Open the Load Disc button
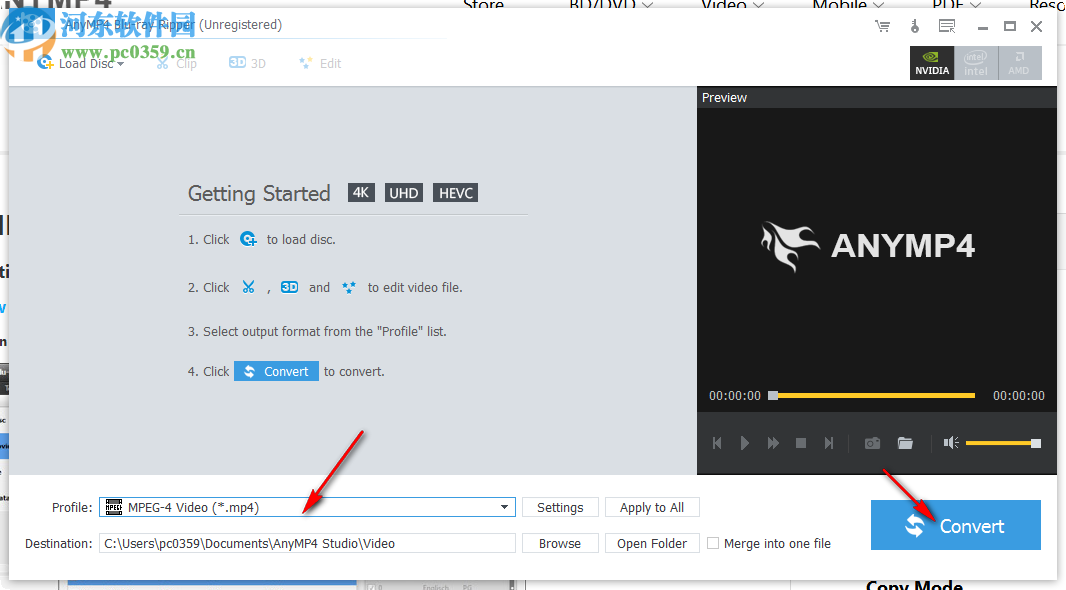This screenshot has width=1066, height=590. 80,63
